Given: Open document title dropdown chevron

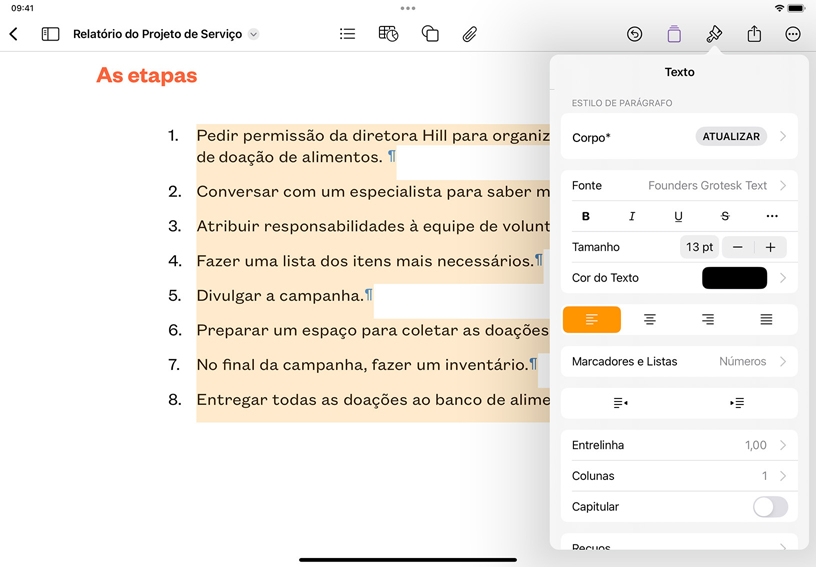Looking at the screenshot, I should [x=253, y=34].
